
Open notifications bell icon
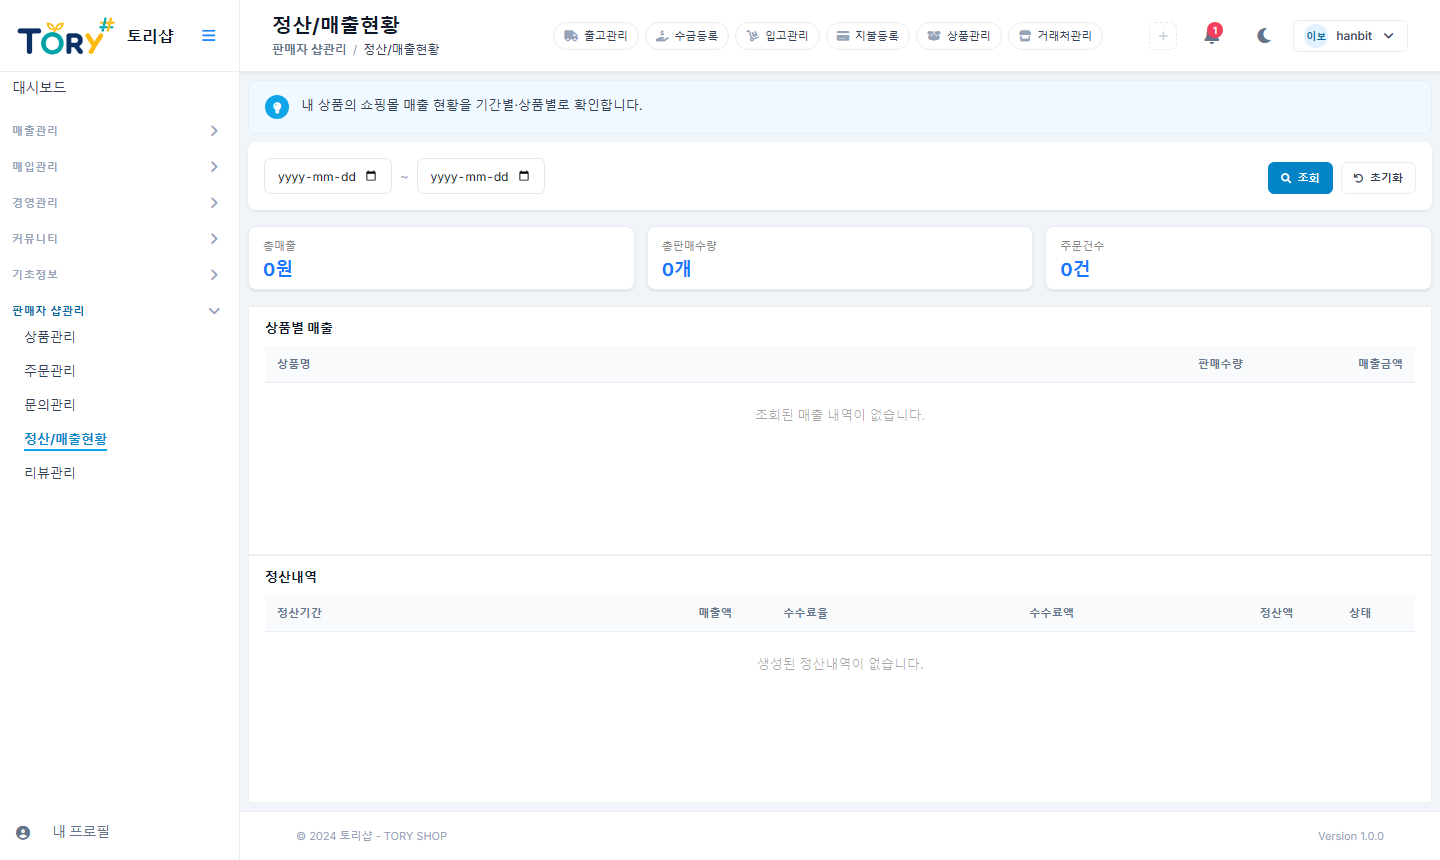pos(1212,36)
